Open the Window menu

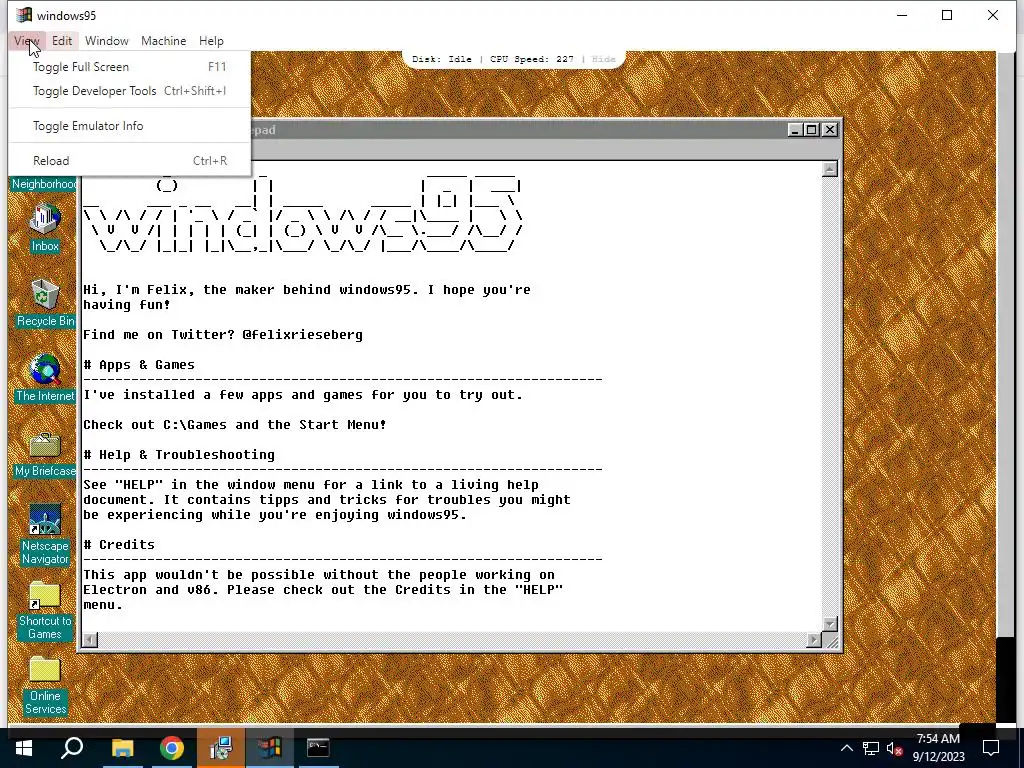(x=106, y=40)
